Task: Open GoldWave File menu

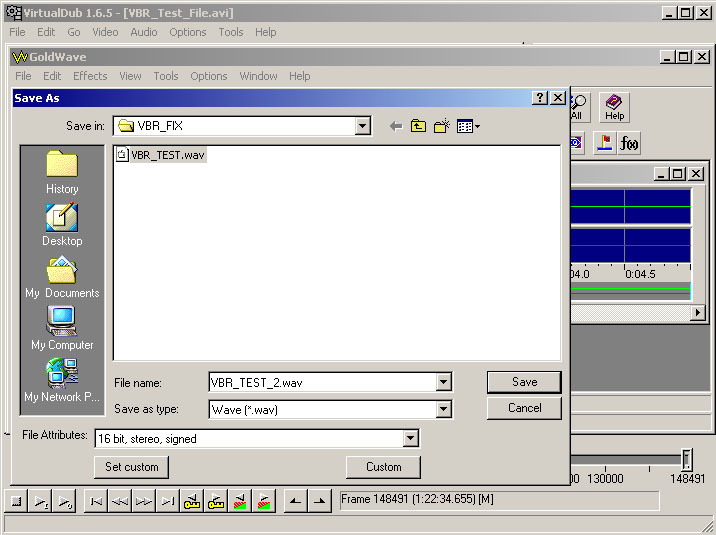Action: point(23,76)
